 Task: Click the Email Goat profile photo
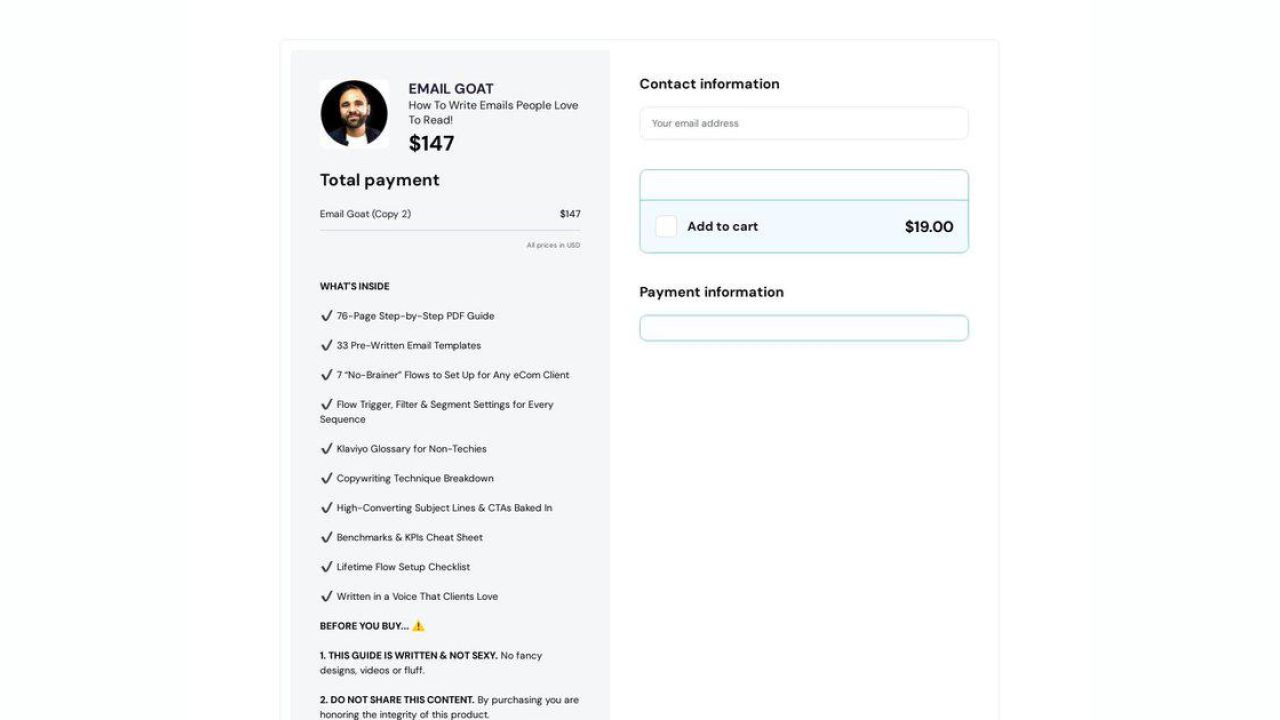point(353,112)
